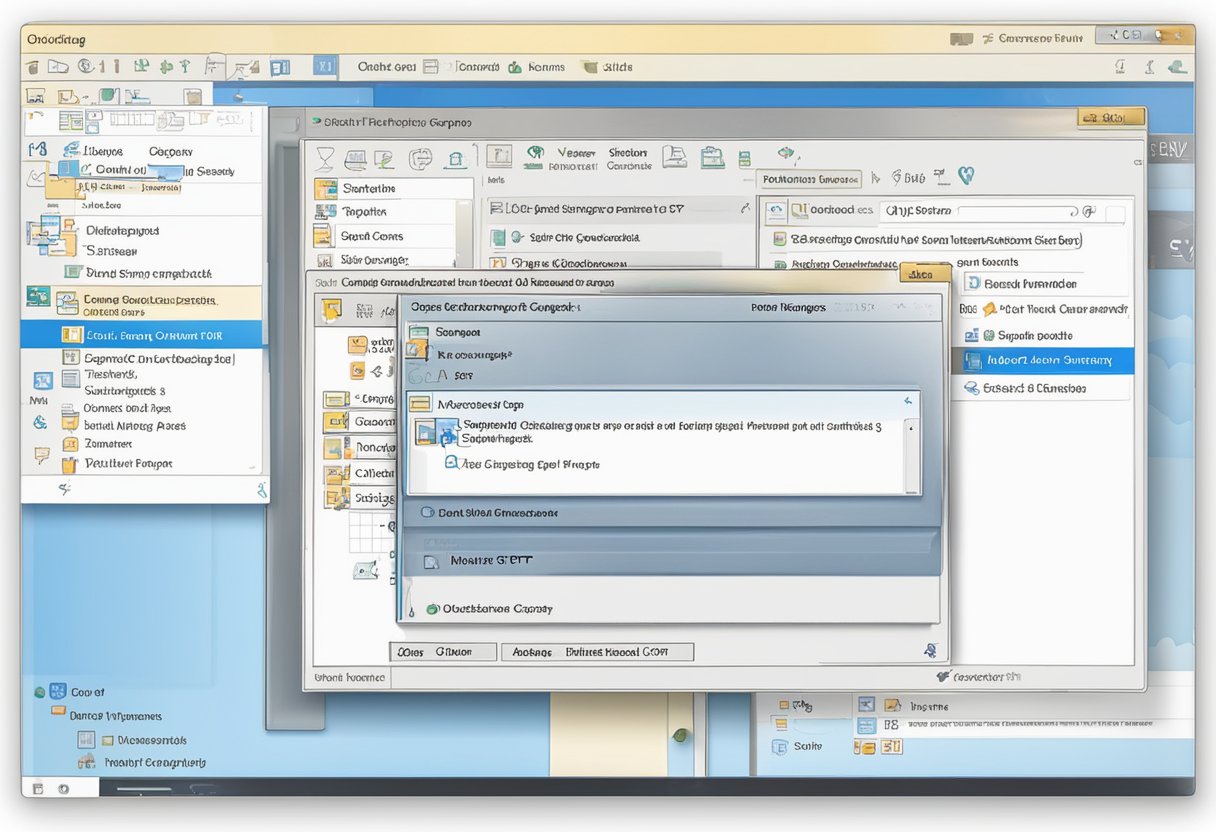Click the yellow note icon in dialog toolbar
The height and width of the screenshot is (832, 1216).
pyautogui.click(x=331, y=311)
